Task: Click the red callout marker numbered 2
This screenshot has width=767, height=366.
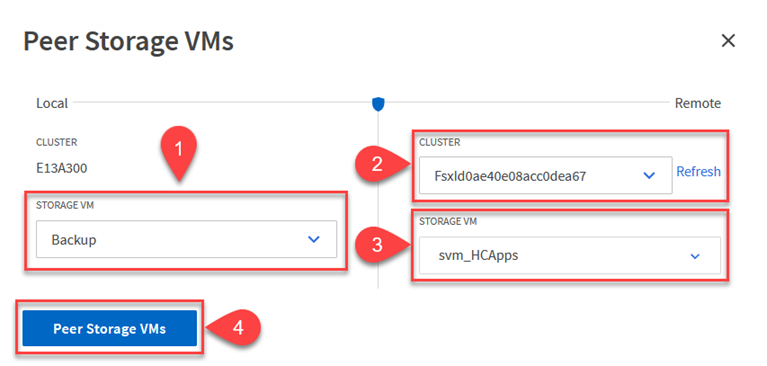Action: pos(376,165)
